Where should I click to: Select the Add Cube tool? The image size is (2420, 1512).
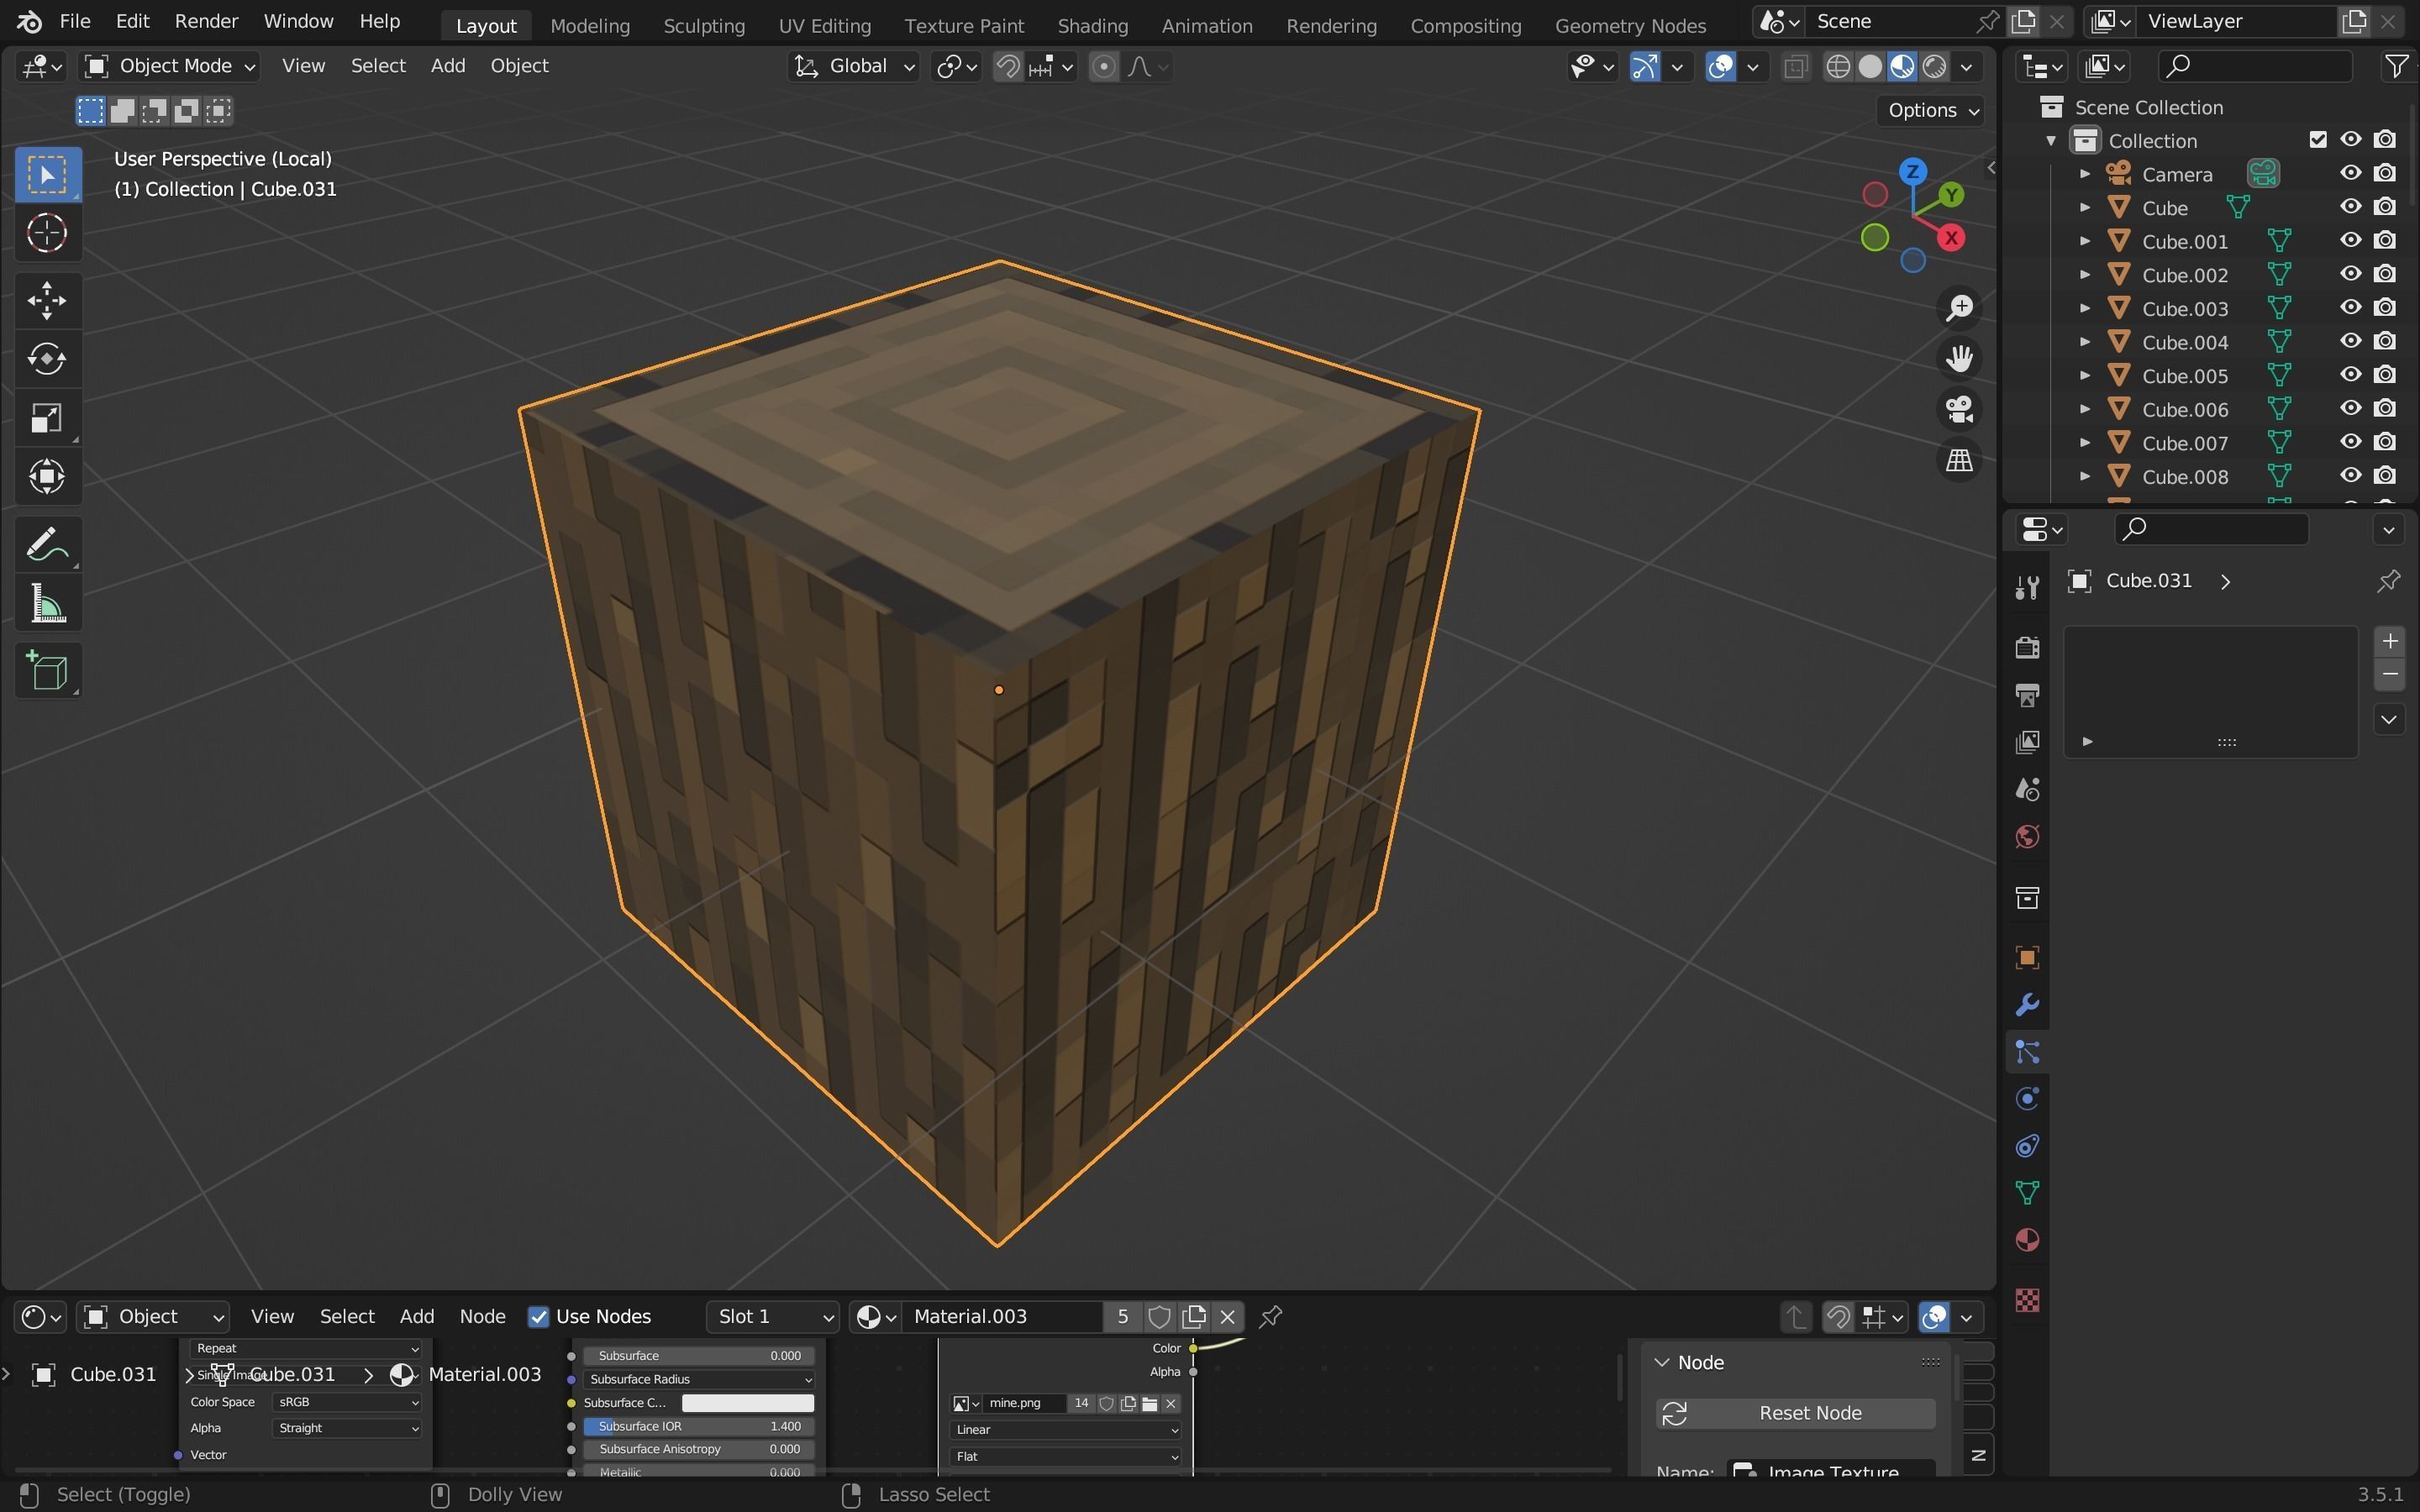click(x=47, y=671)
